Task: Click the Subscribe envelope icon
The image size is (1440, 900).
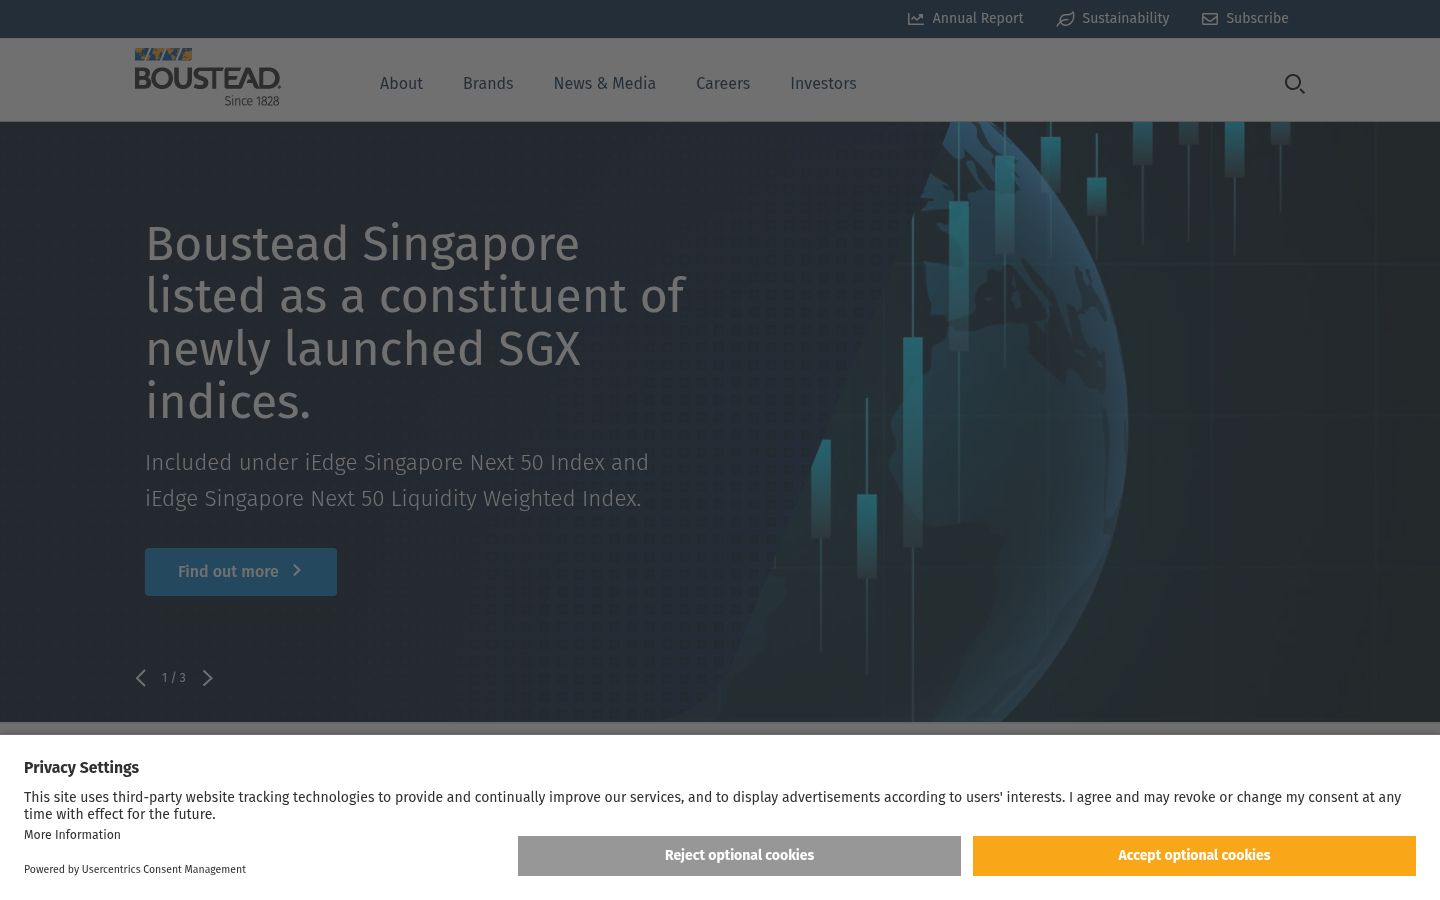Action: pos(1210,19)
